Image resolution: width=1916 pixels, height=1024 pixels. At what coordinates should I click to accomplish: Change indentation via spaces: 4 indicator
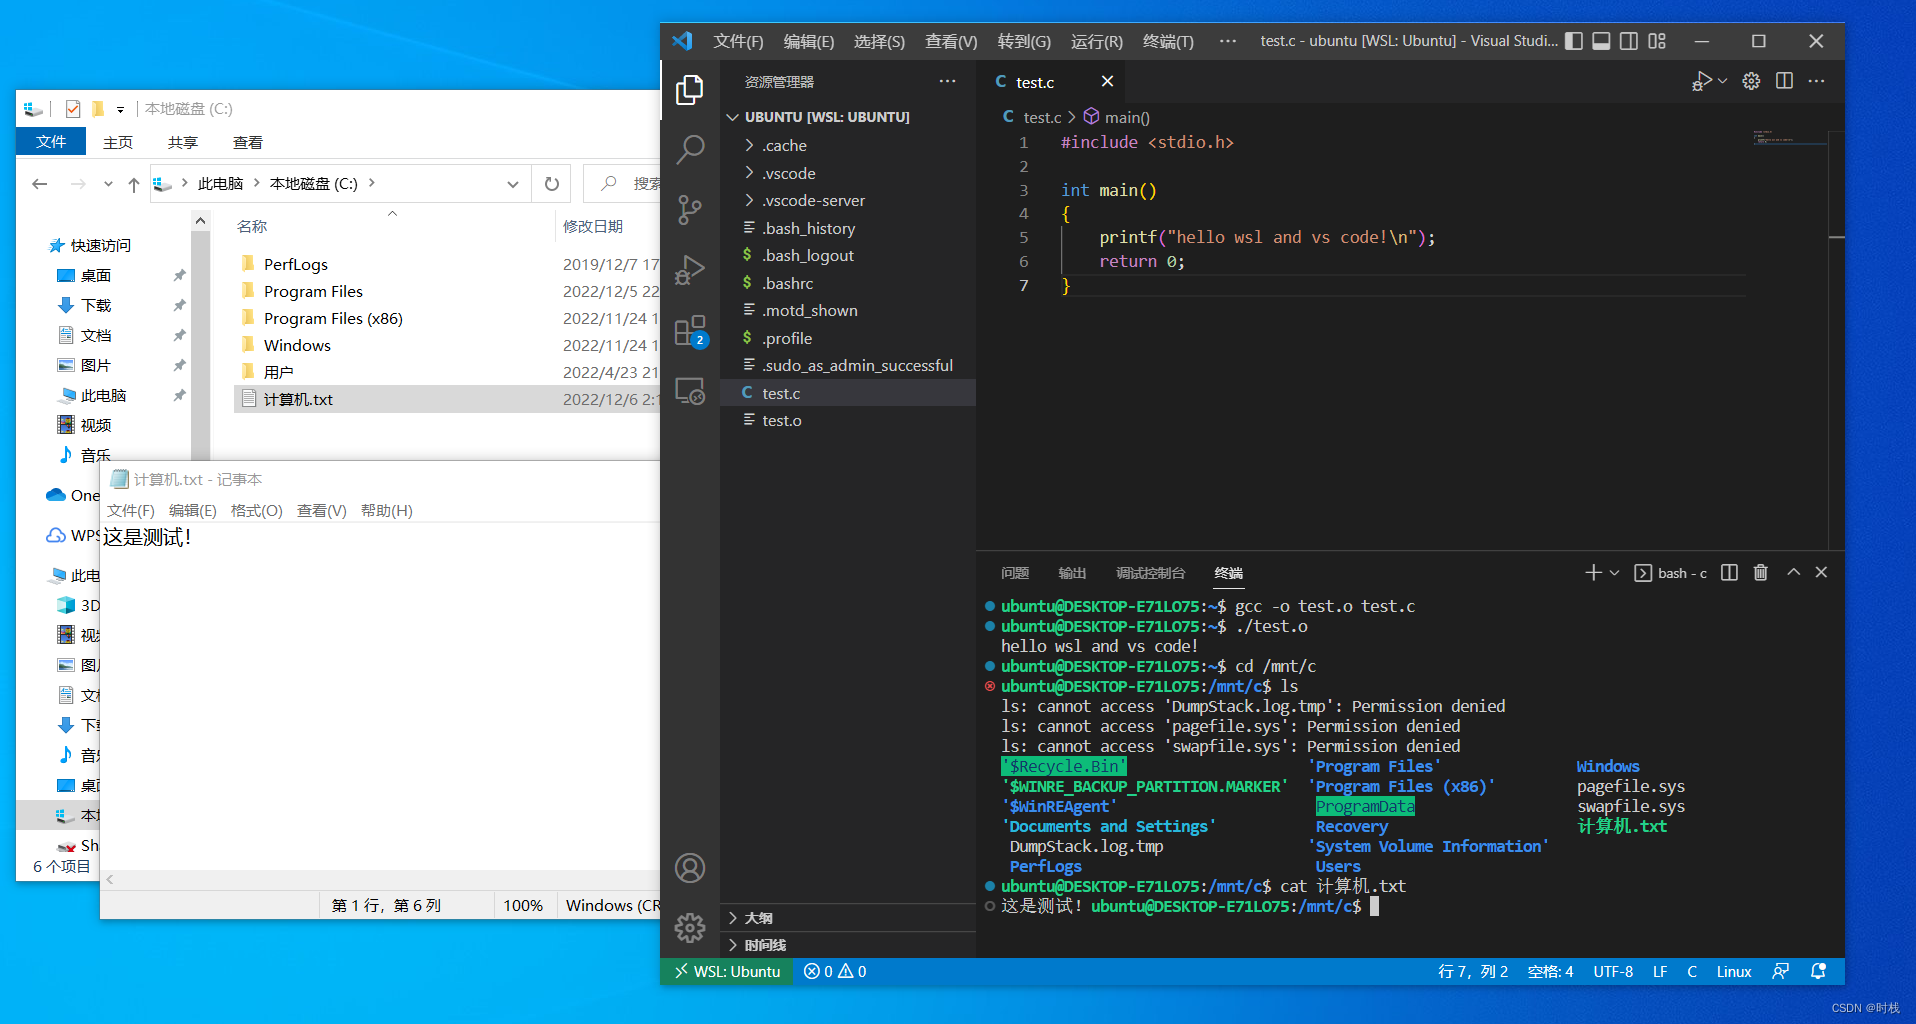pyautogui.click(x=1550, y=971)
